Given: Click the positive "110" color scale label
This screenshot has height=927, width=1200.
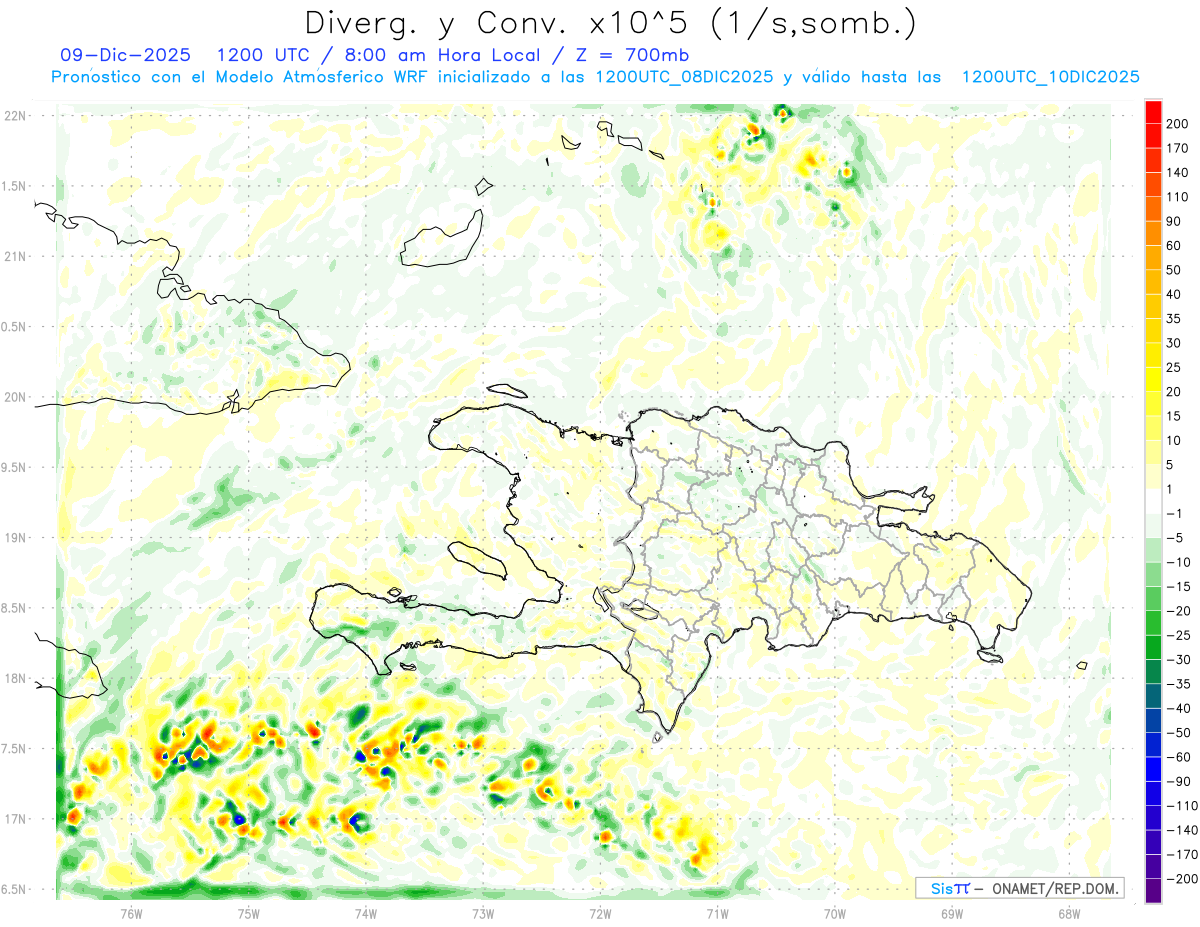Looking at the screenshot, I should pos(1177,197).
